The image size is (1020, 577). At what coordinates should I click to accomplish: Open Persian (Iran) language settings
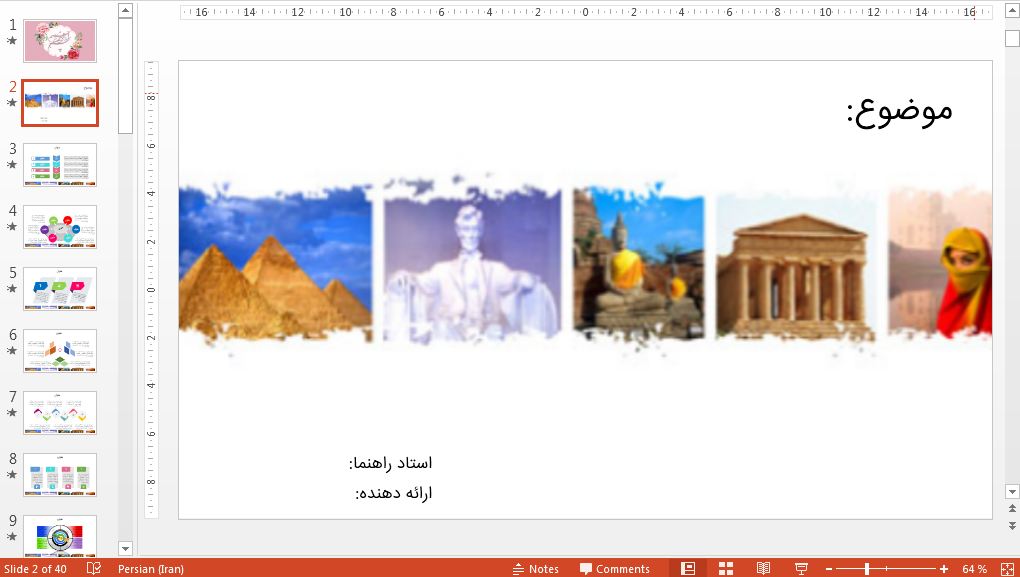point(150,568)
